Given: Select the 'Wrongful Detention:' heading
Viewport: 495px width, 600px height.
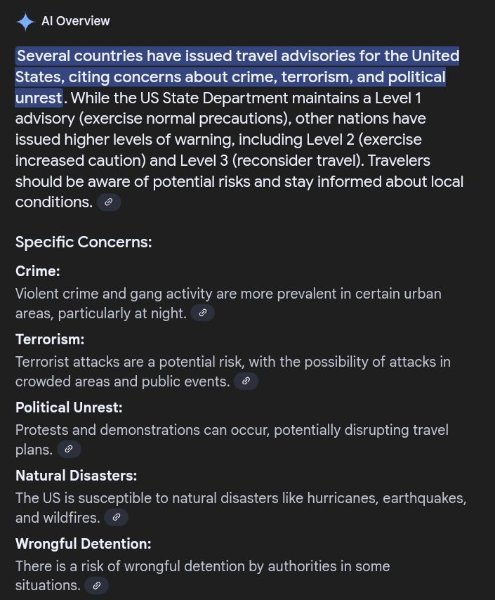Looking at the screenshot, I should pyautogui.click(x=83, y=544).
